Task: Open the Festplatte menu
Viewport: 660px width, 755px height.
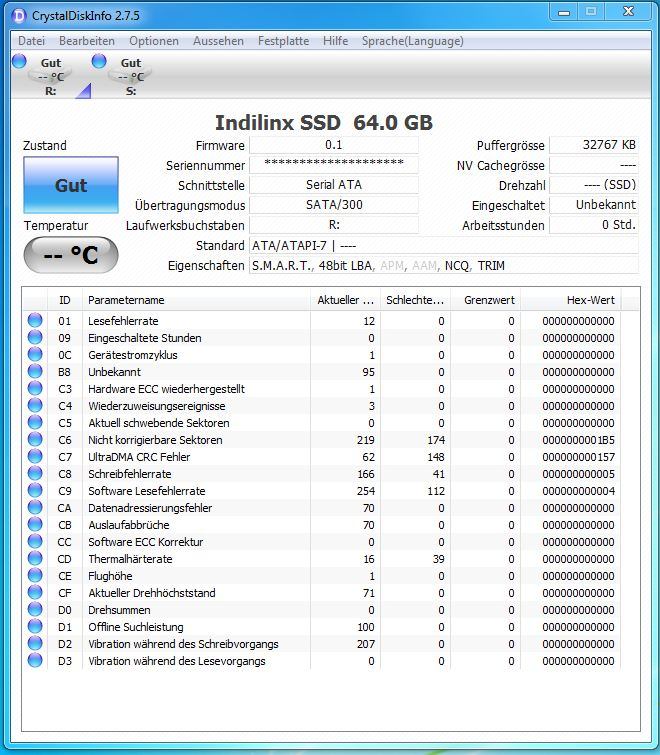Action: [283, 41]
